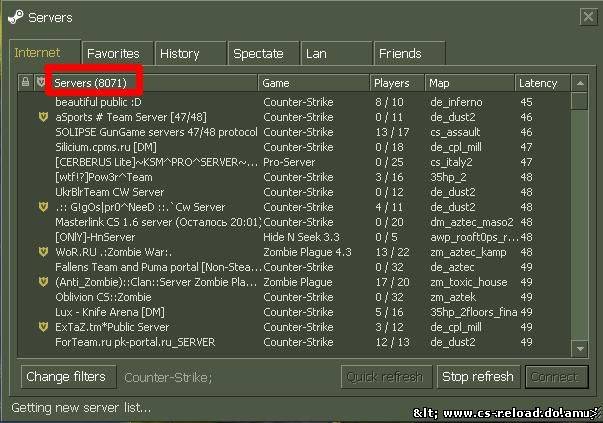The height and width of the screenshot is (423, 603).
Task: Click the 'Zombie Plague 4.3' game cell
Action: click(307, 252)
